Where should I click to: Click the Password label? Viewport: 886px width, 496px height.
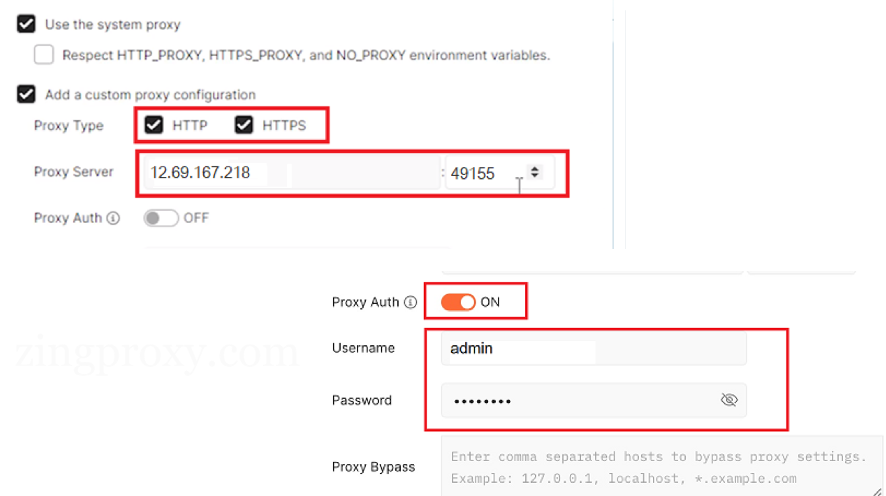click(362, 400)
